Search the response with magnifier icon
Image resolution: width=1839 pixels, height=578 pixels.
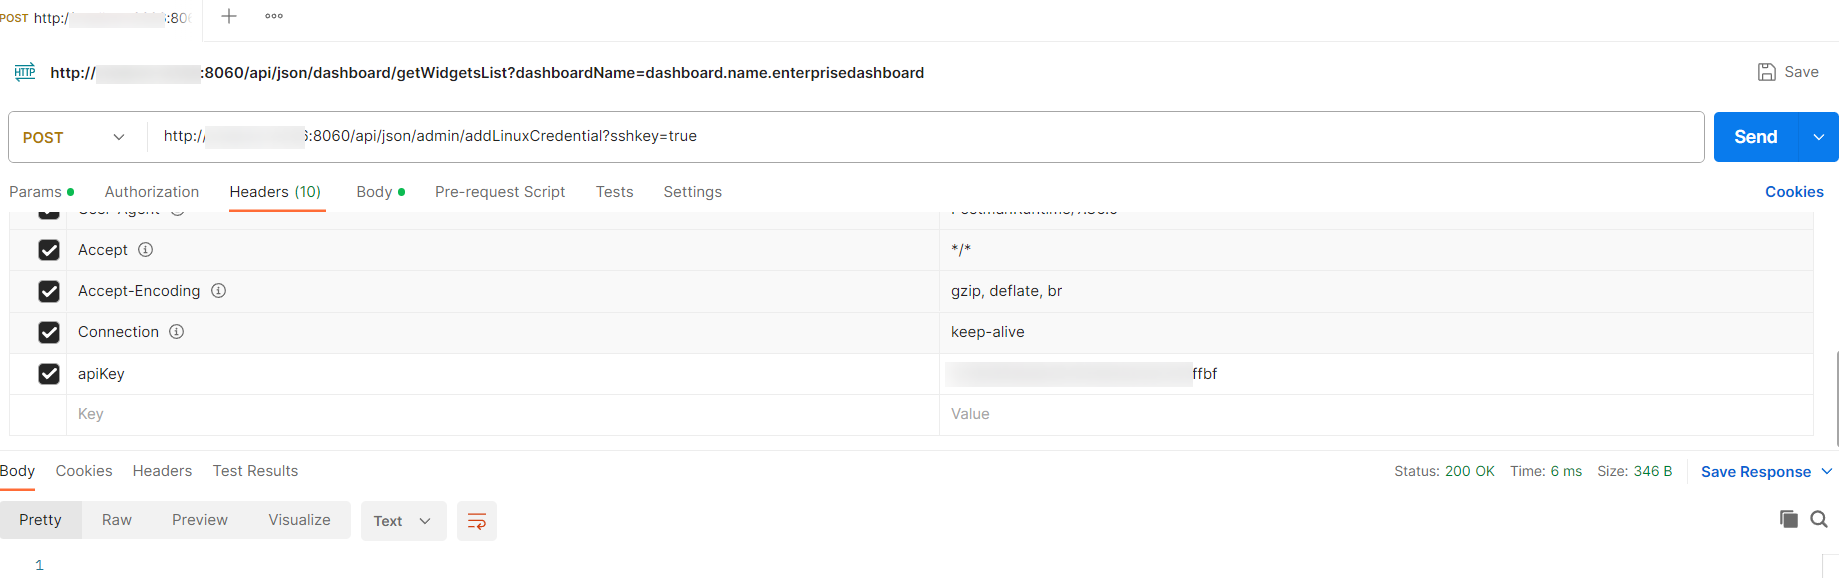[x=1819, y=519]
